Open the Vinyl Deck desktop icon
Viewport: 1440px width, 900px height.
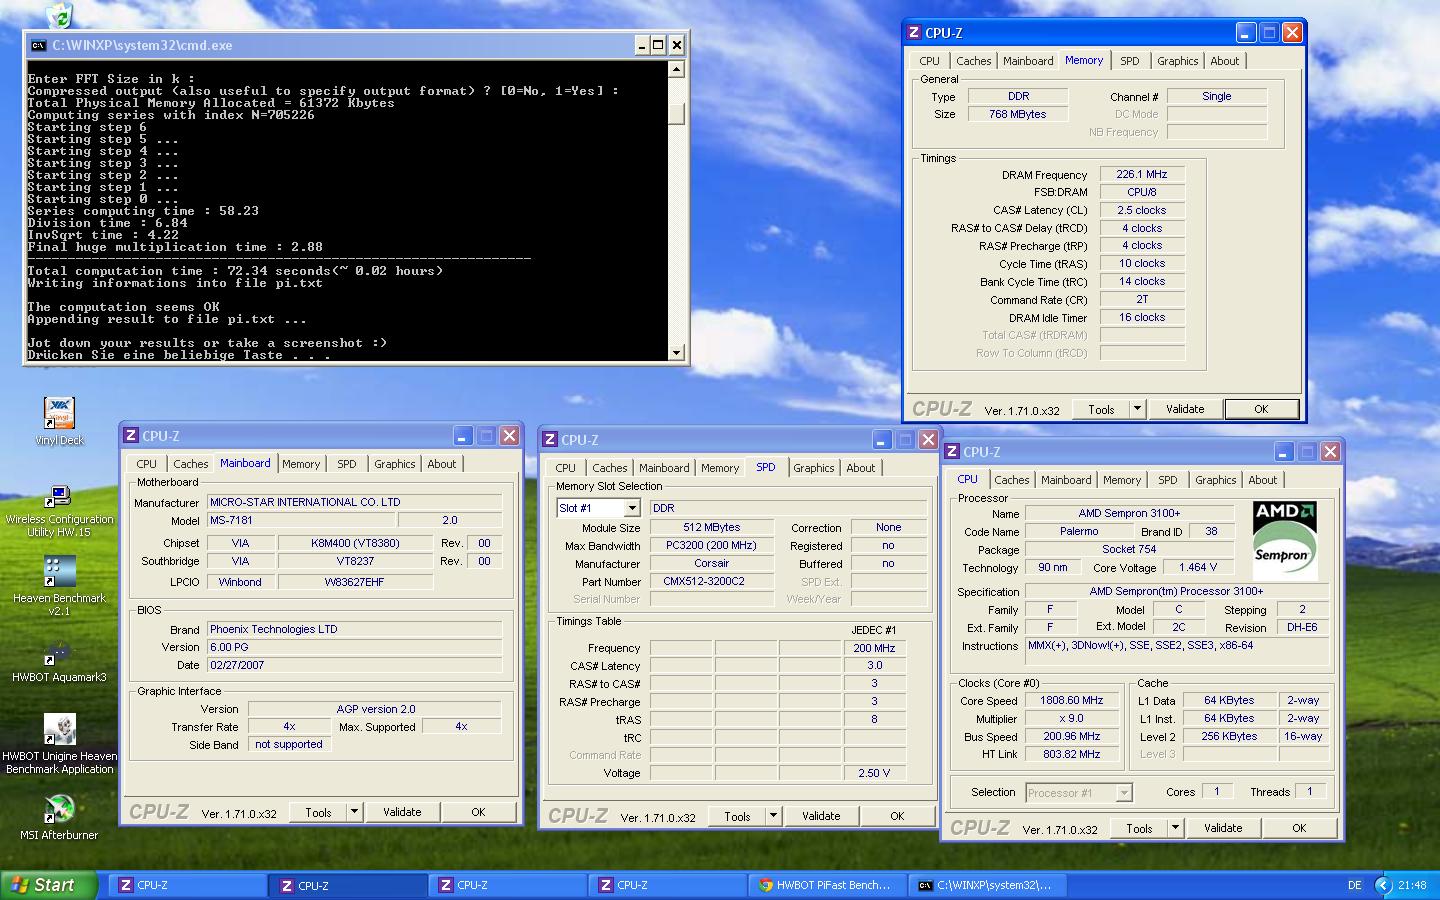point(59,422)
